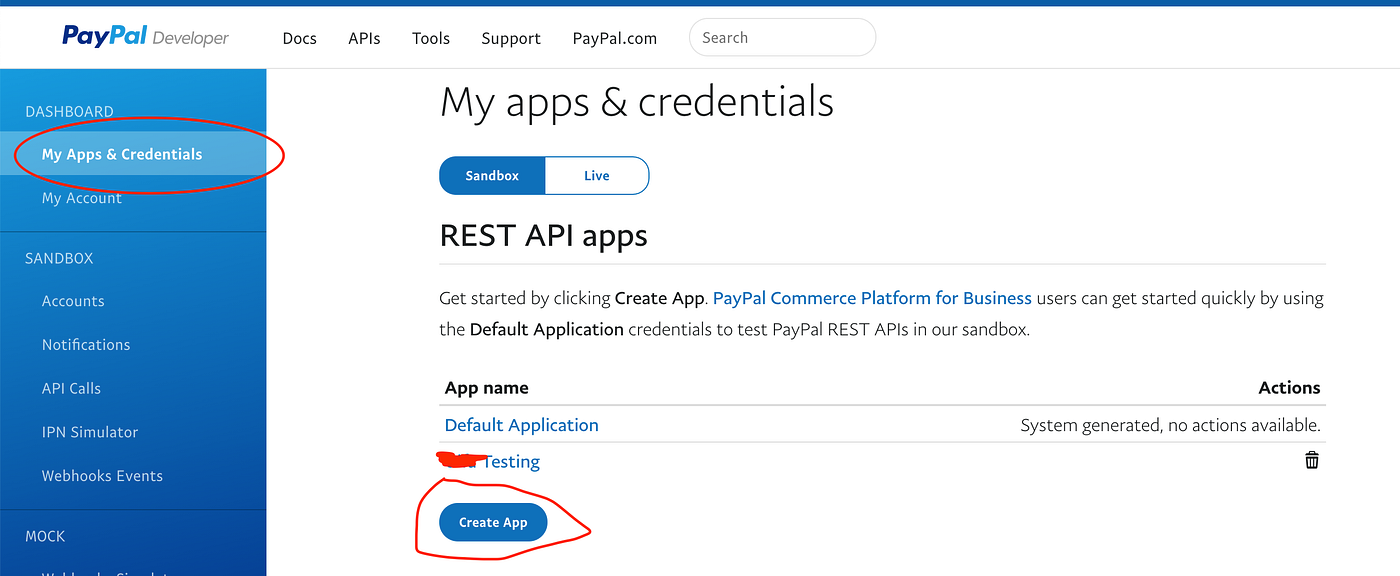1400x576 pixels.
Task: Open sandbox Accounts in sidebar
Action: 73,301
